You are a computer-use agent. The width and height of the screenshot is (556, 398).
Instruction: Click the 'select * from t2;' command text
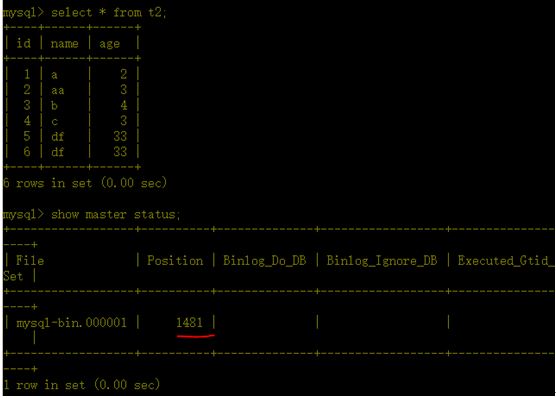point(109,13)
